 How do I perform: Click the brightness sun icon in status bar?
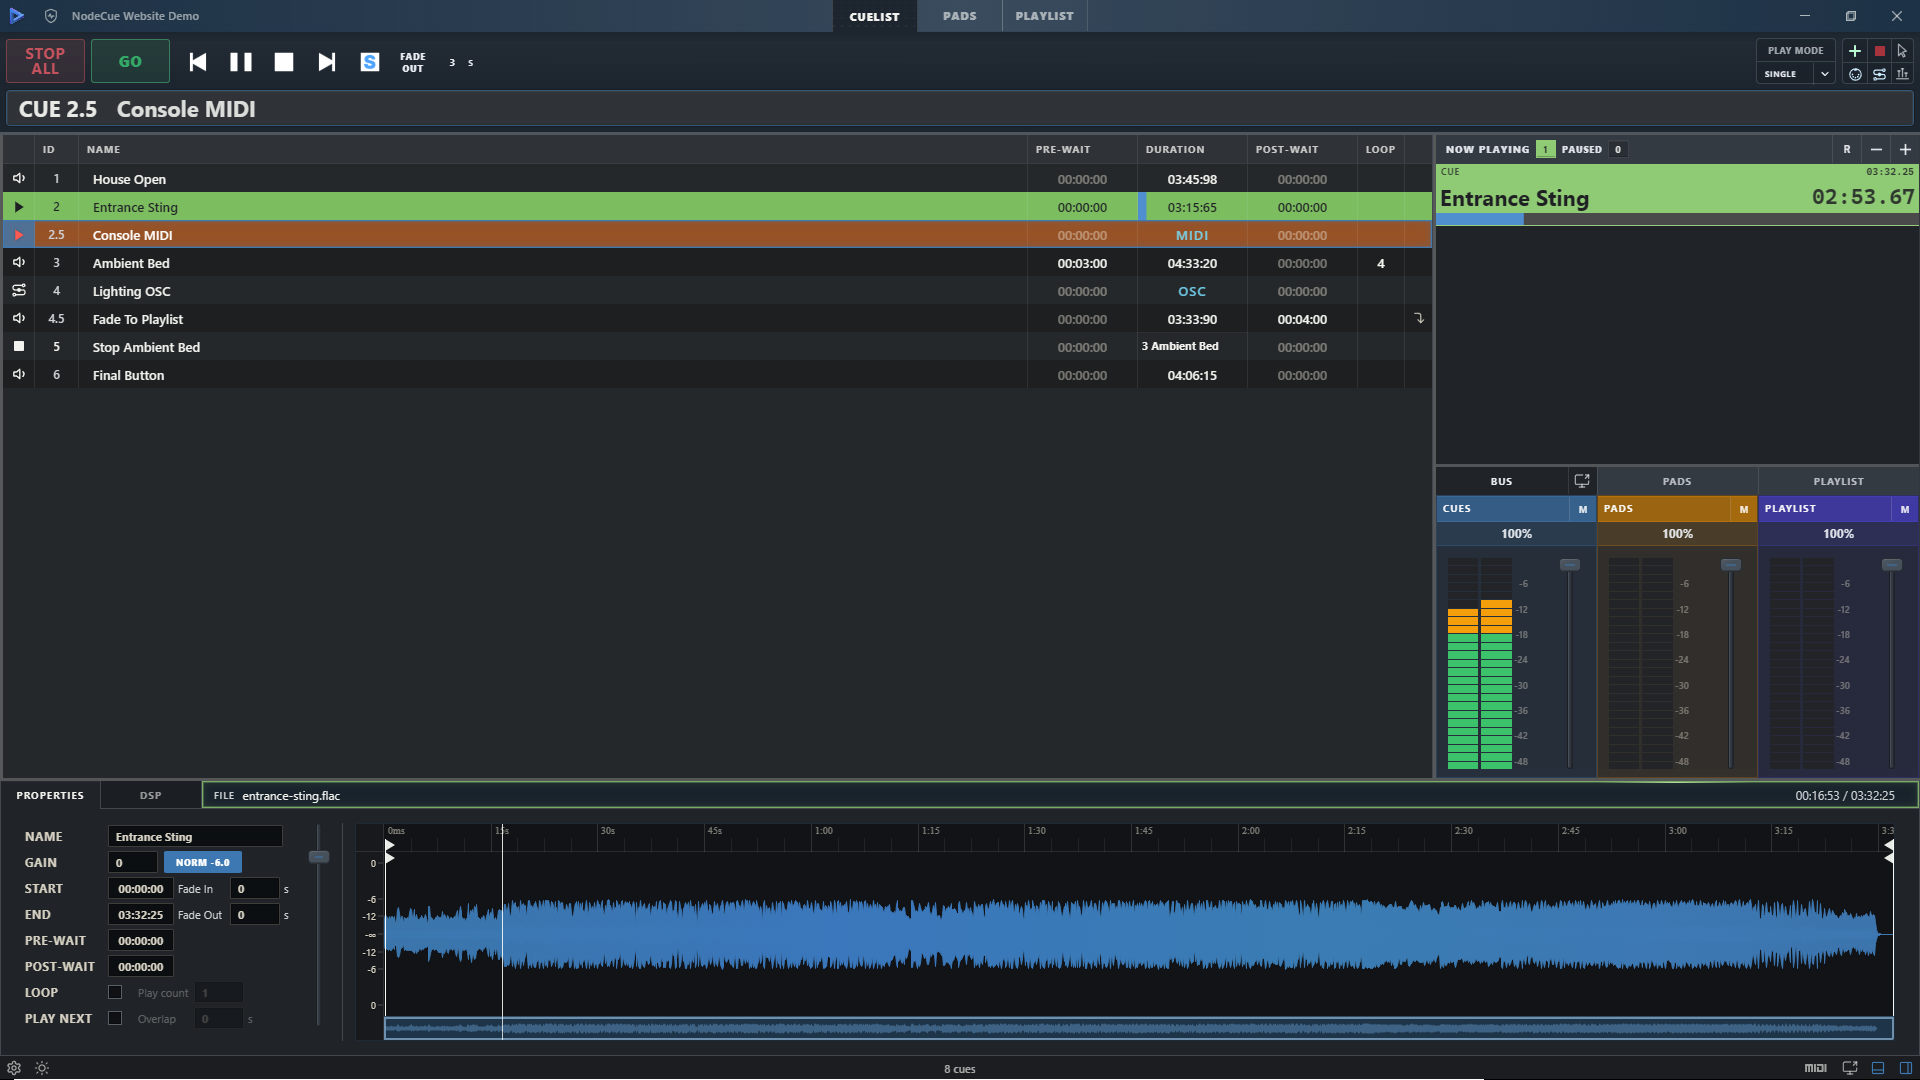(42, 1068)
